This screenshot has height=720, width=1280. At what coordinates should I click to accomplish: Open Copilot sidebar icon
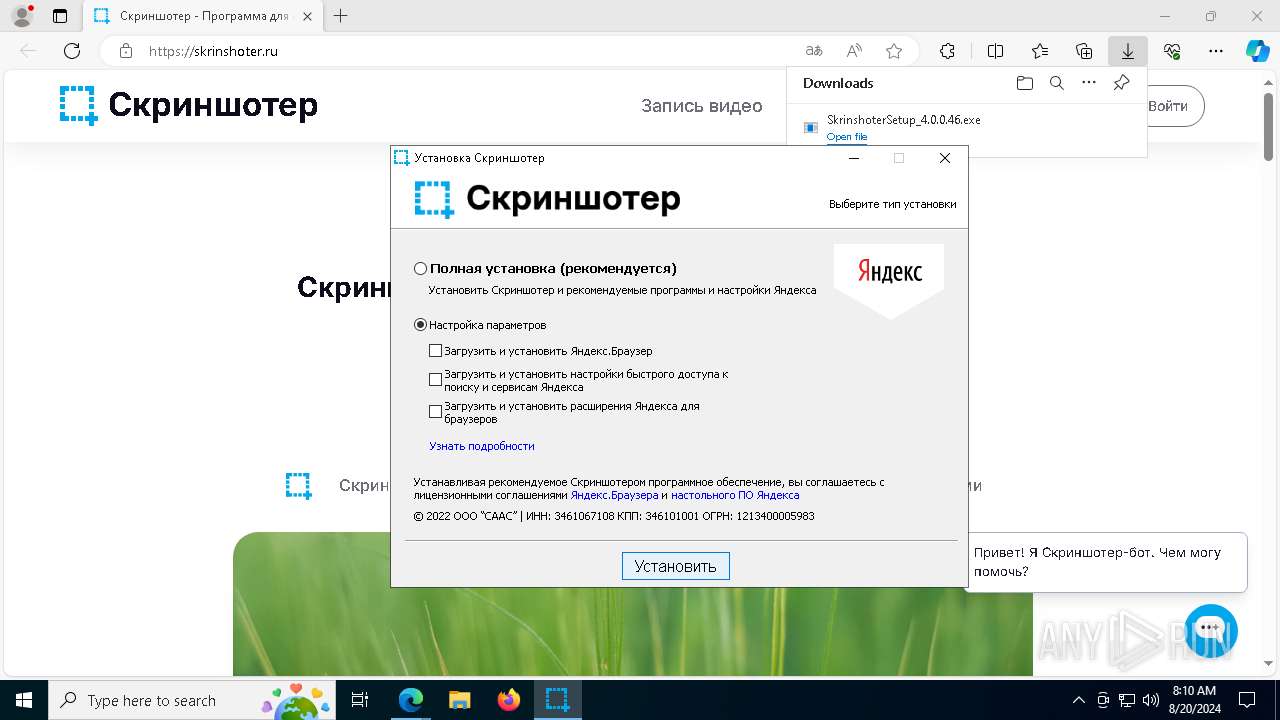point(1258,51)
